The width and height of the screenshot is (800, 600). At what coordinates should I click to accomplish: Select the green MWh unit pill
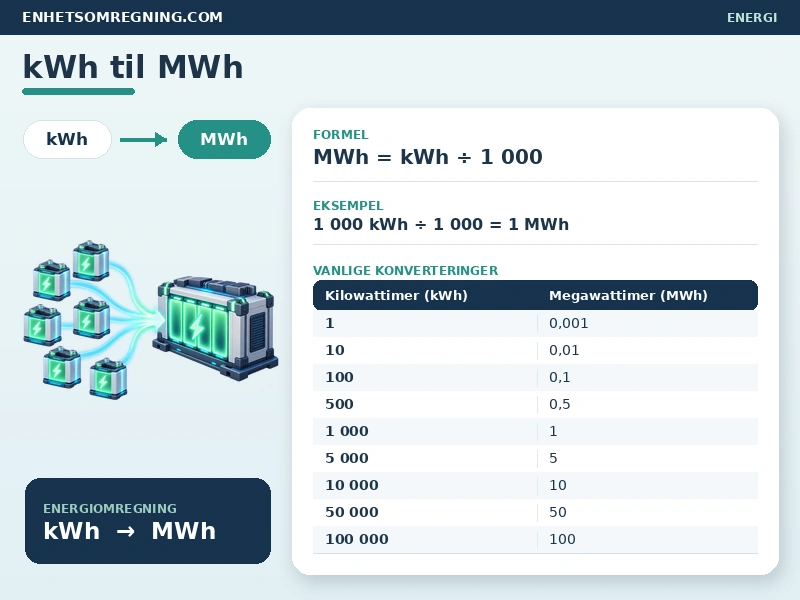pos(224,139)
